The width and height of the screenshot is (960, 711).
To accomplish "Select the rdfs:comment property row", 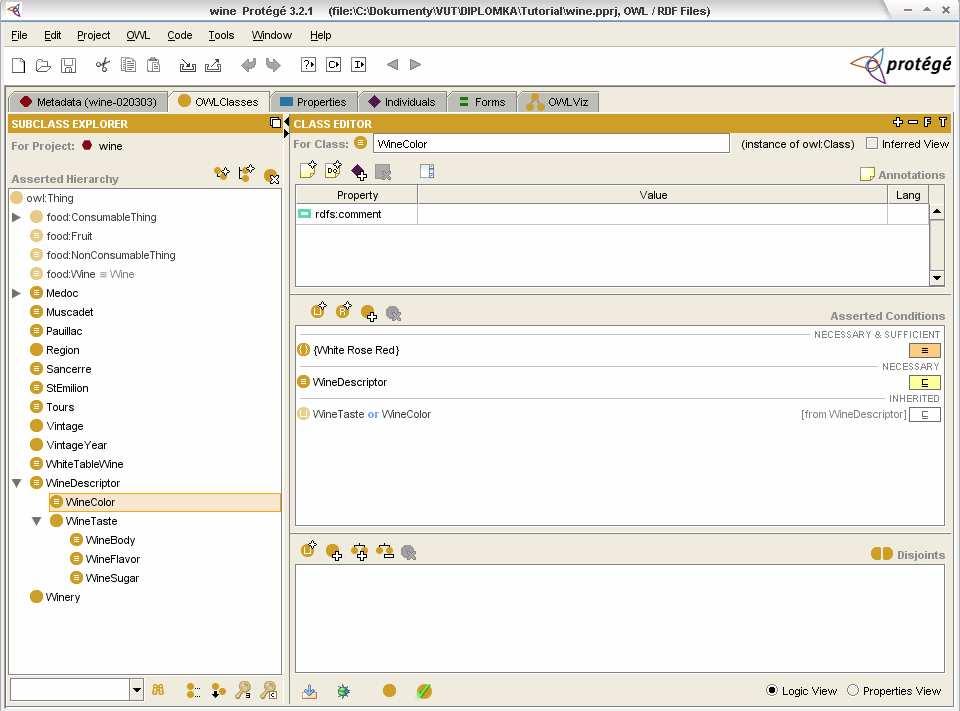I will 612,214.
